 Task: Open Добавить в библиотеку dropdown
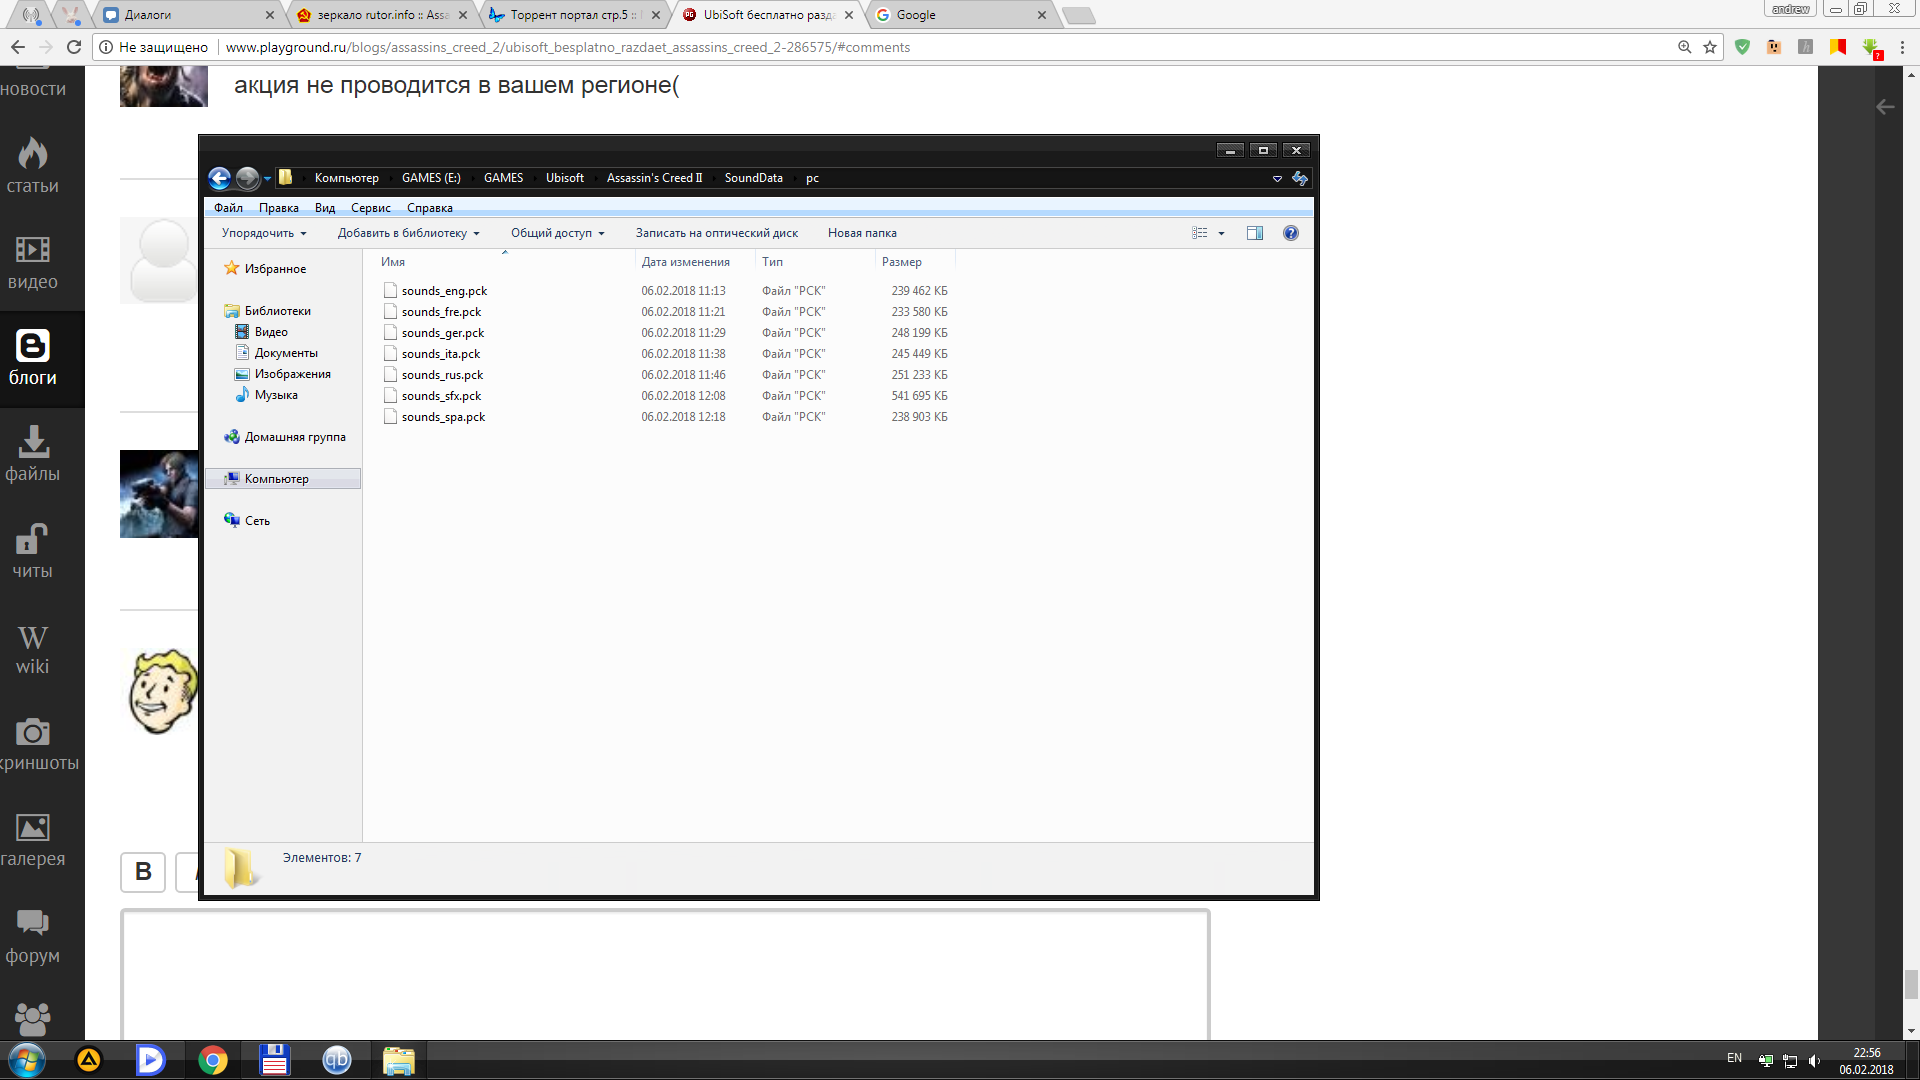pos(408,233)
